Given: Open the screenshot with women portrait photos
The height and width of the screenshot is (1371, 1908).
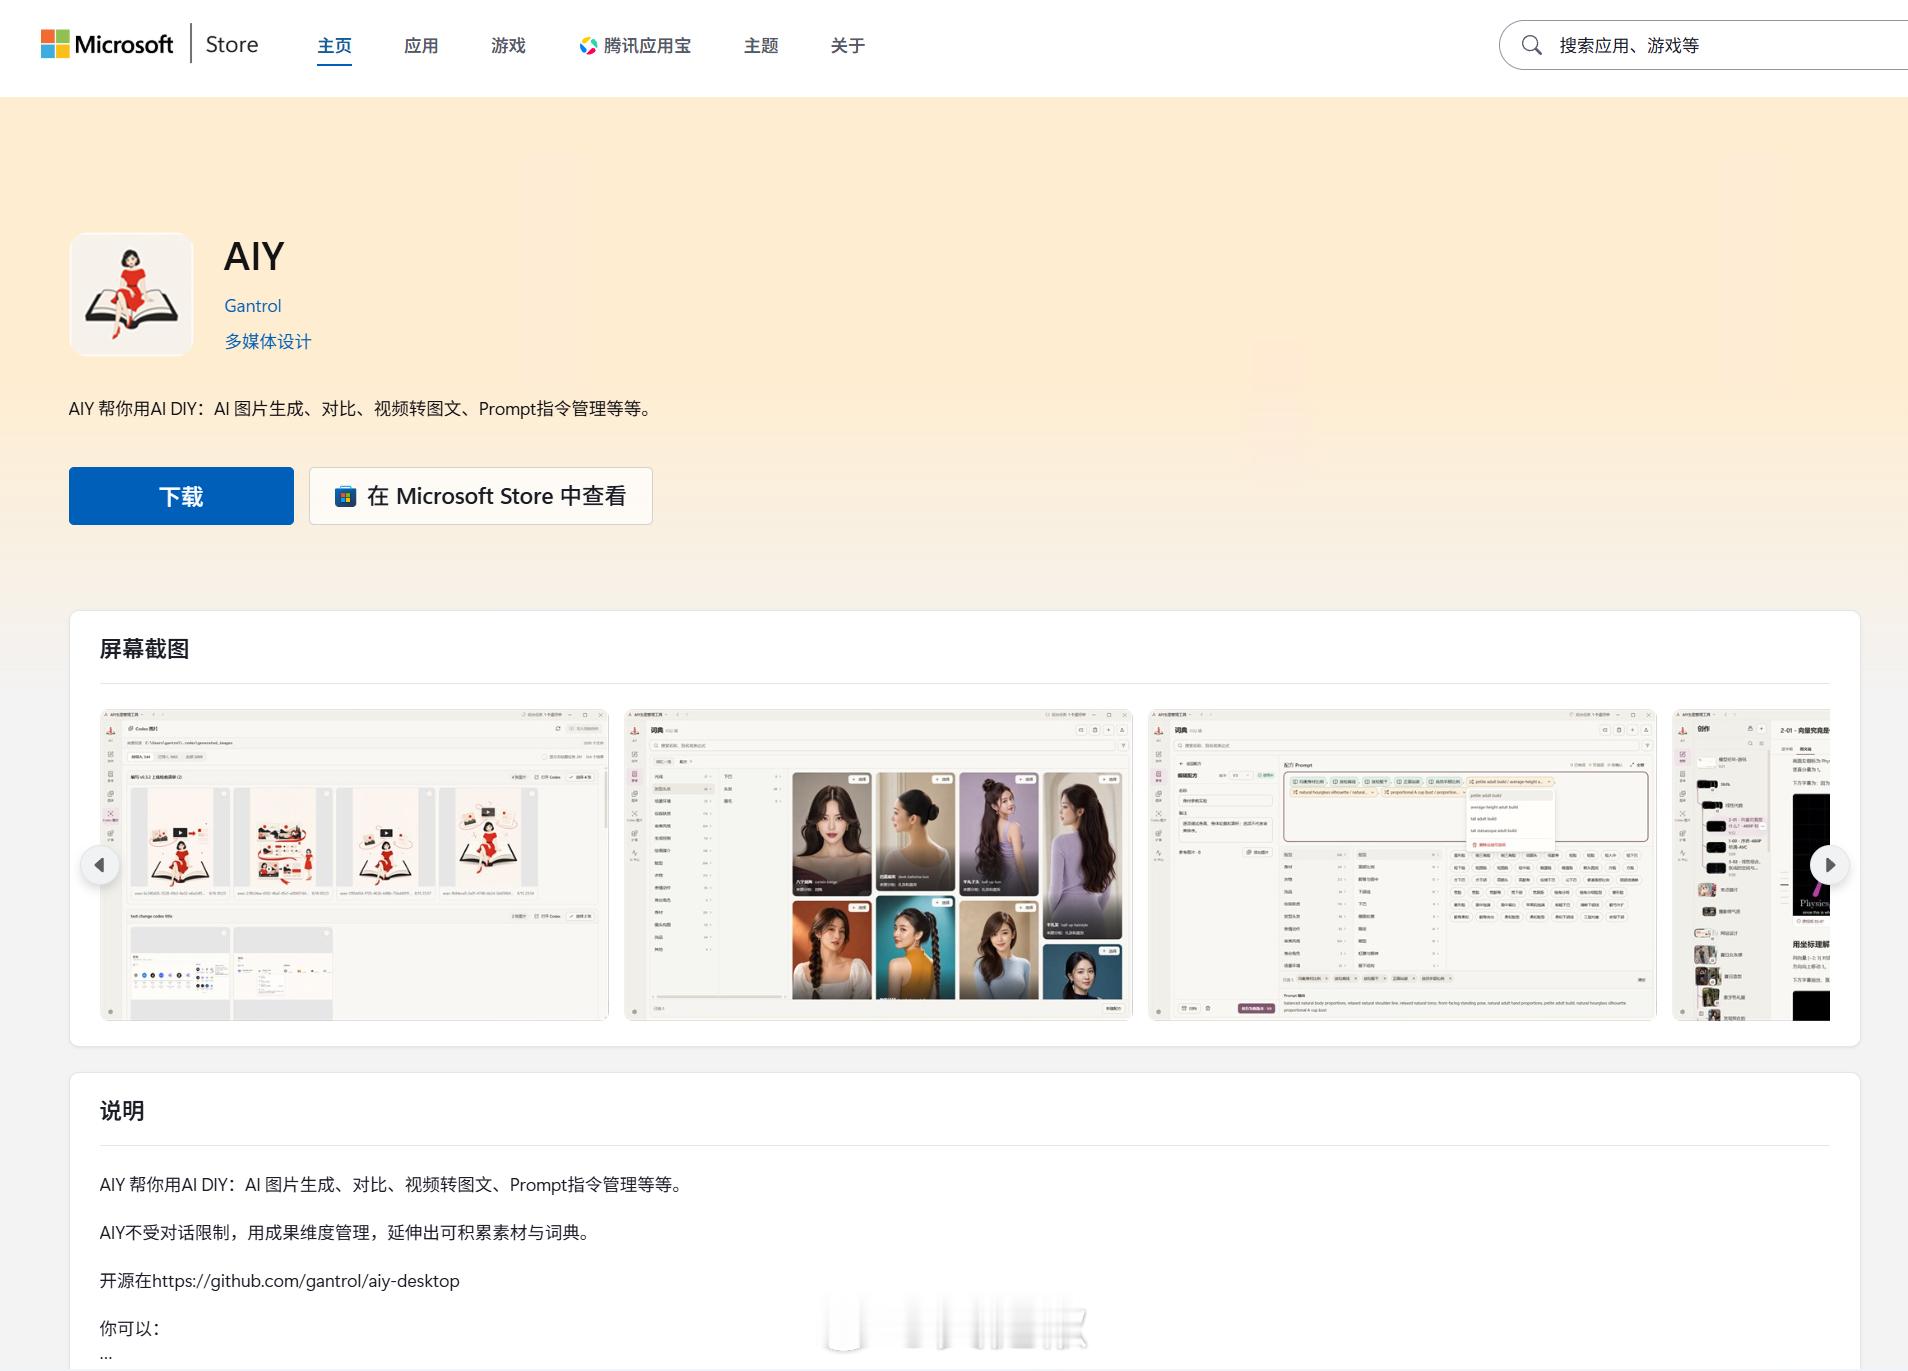Looking at the screenshot, I should tap(878, 865).
